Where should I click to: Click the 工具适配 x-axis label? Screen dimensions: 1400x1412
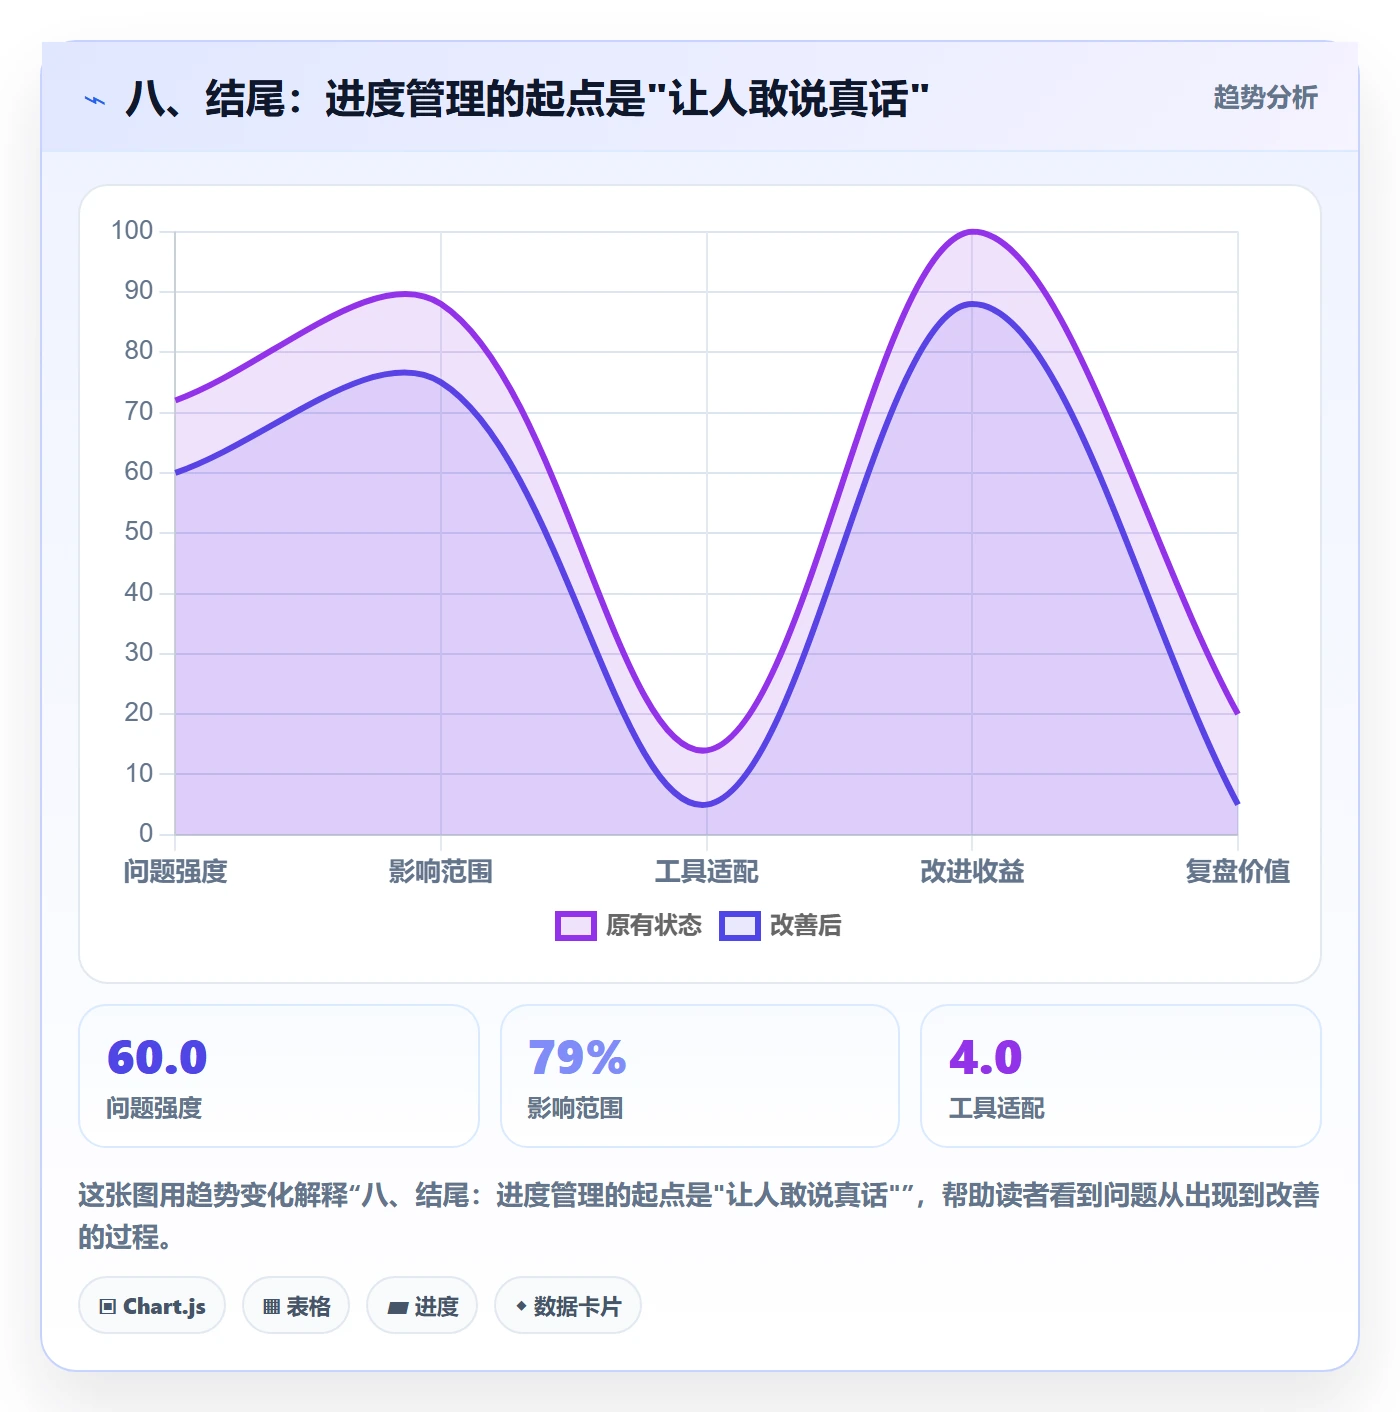click(706, 871)
